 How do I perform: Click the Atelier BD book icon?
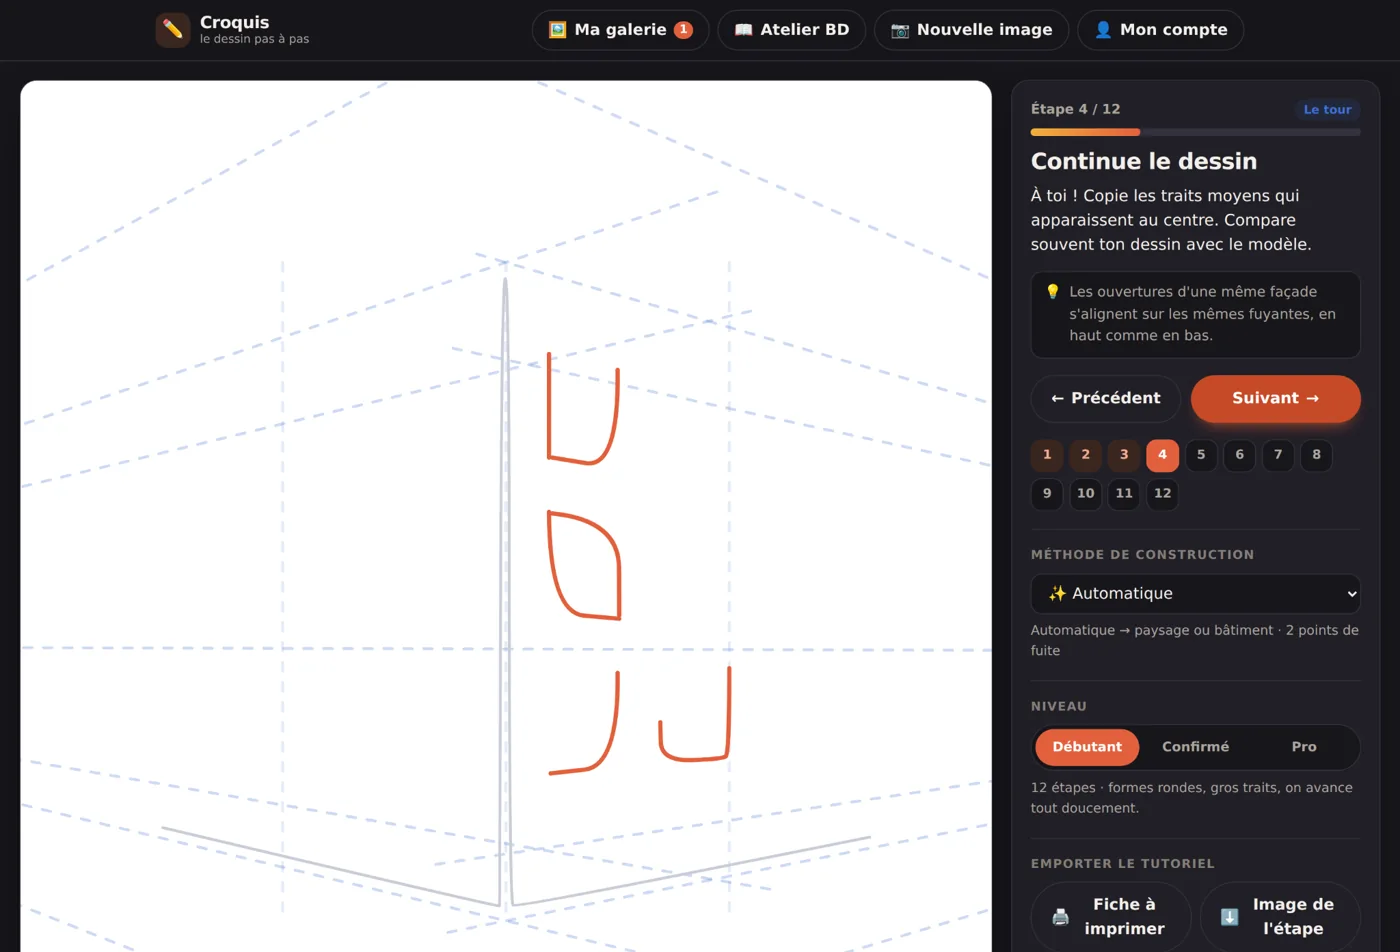coord(743,30)
